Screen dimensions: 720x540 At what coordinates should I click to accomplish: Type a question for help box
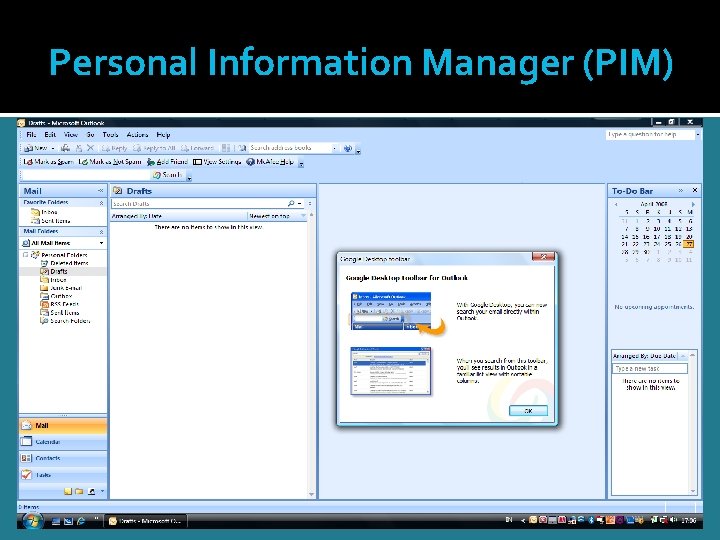(x=650, y=135)
